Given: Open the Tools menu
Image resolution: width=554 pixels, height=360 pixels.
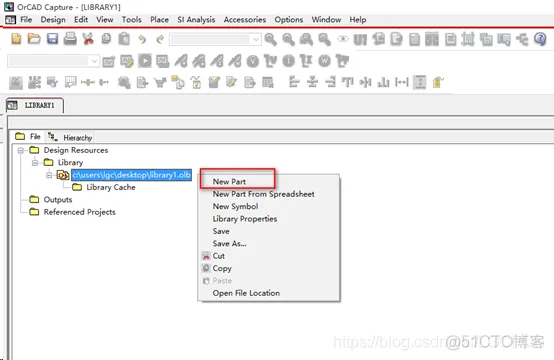Looking at the screenshot, I should click(x=132, y=20).
